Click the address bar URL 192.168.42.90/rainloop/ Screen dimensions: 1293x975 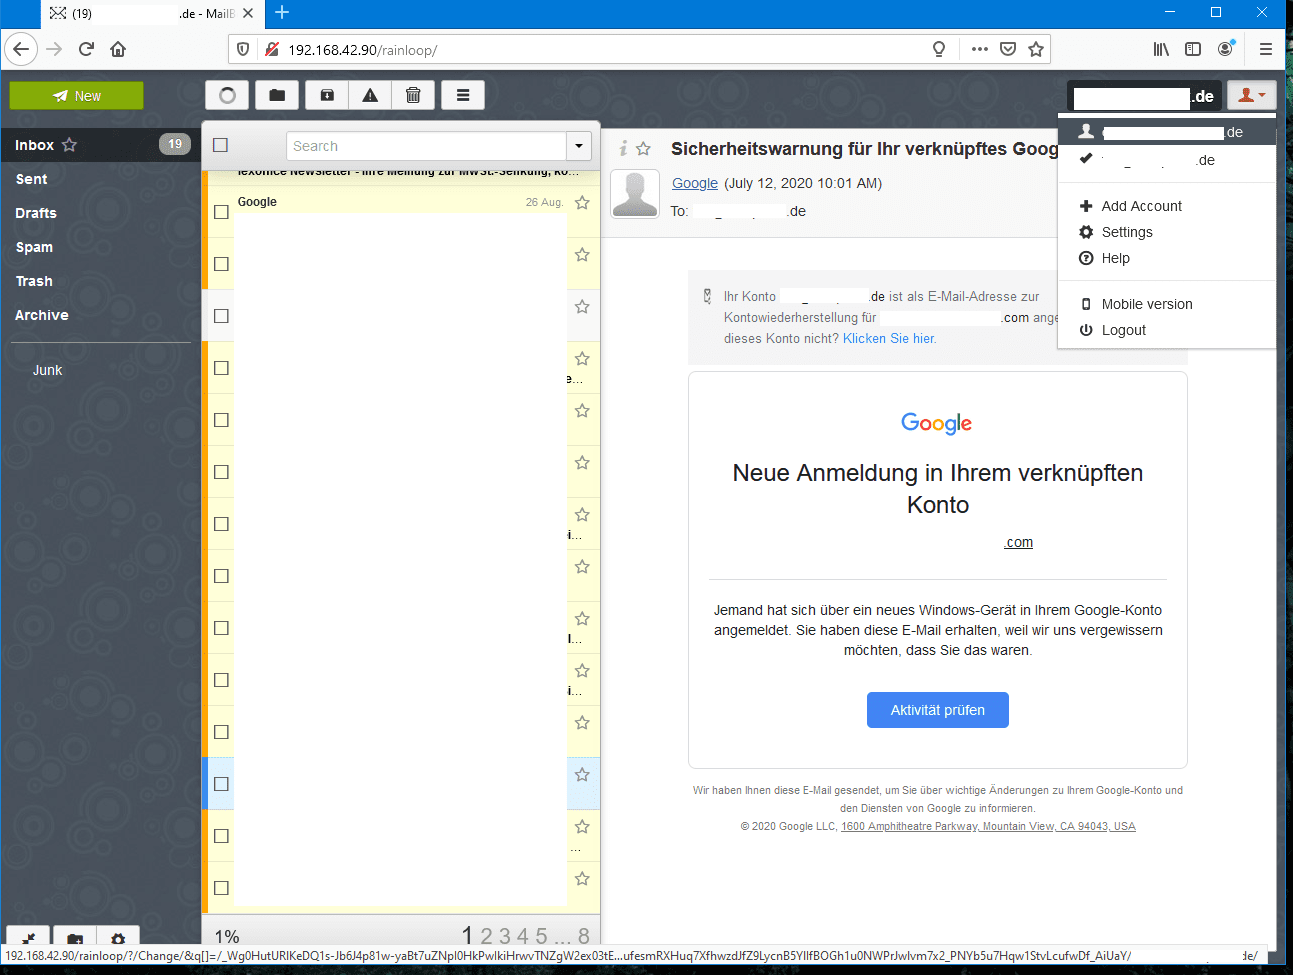click(362, 50)
